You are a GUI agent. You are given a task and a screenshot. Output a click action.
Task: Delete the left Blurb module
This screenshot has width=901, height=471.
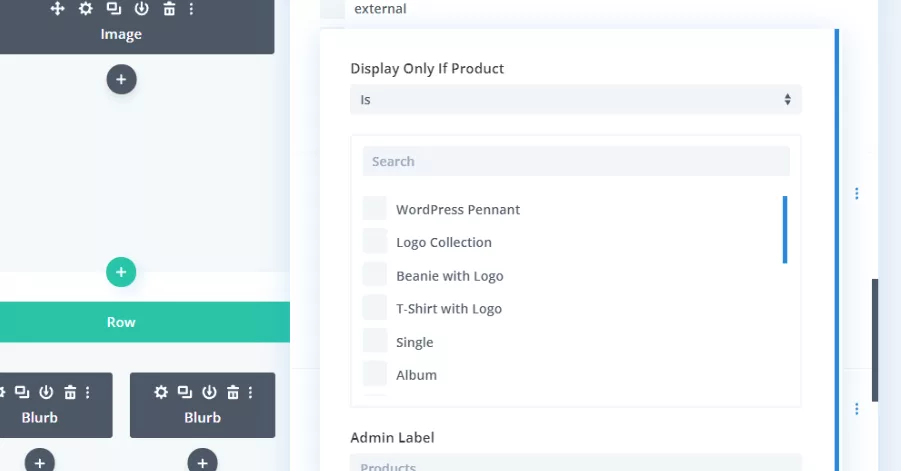coord(70,392)
